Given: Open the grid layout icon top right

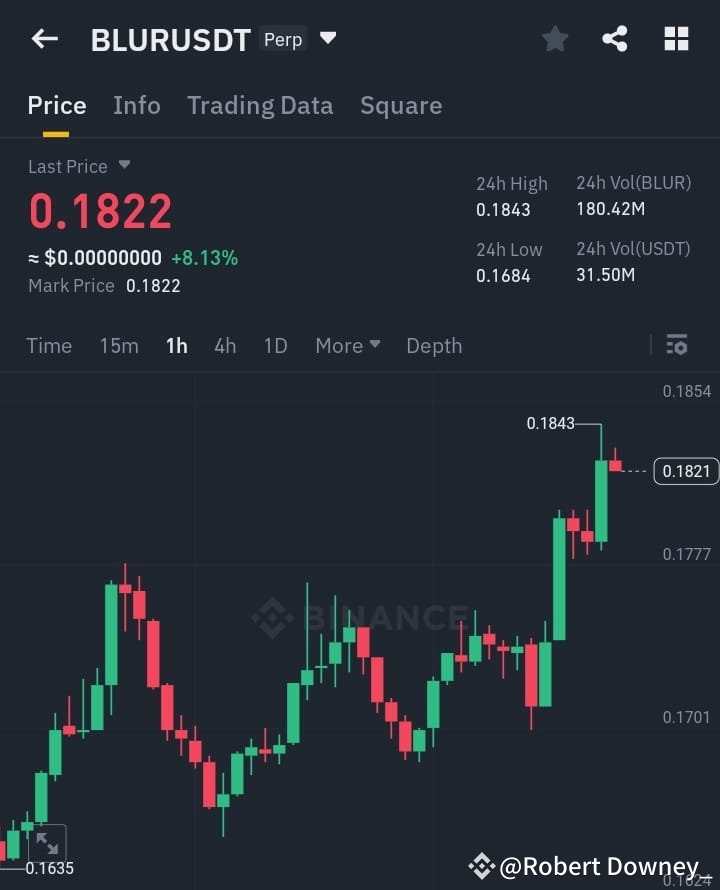Looking at the screenshot, I should coord(676,38).
